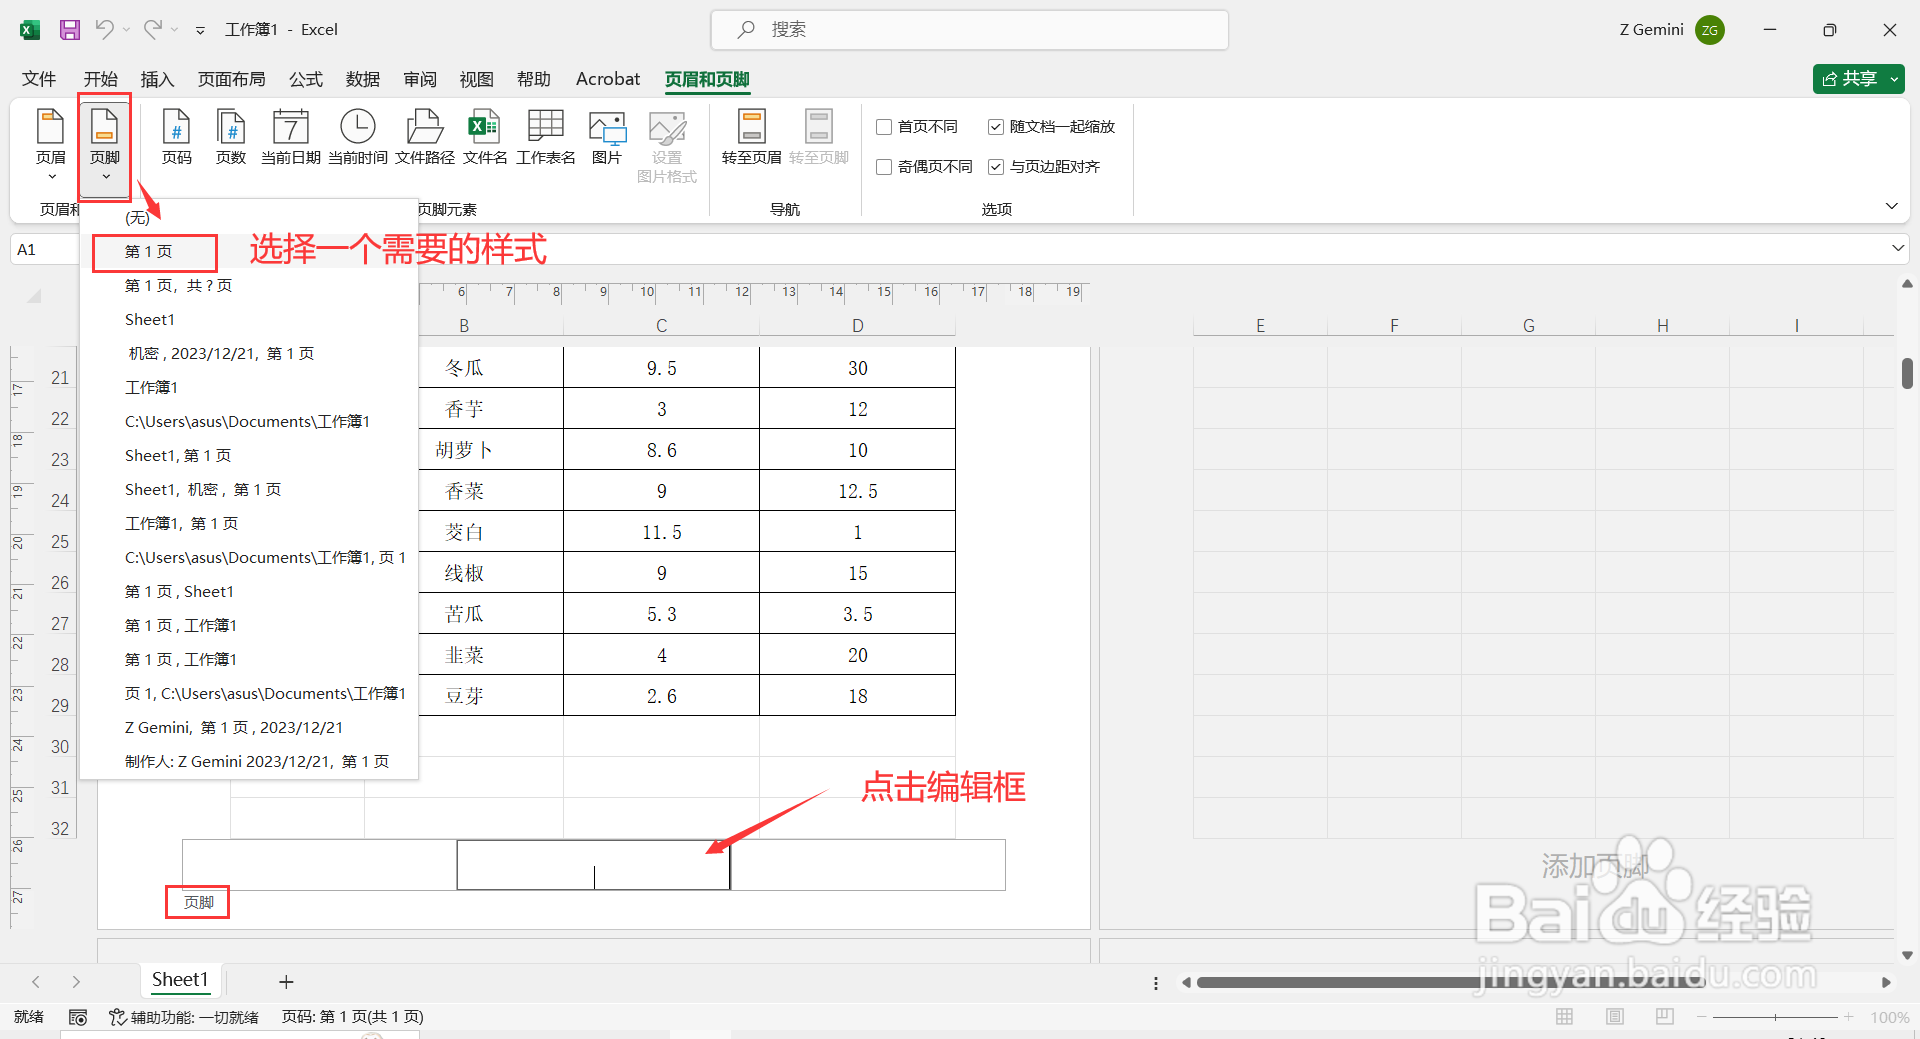Insert the worksheet name element
This screenshot has width=1920, height=1039.
point(545,137)
